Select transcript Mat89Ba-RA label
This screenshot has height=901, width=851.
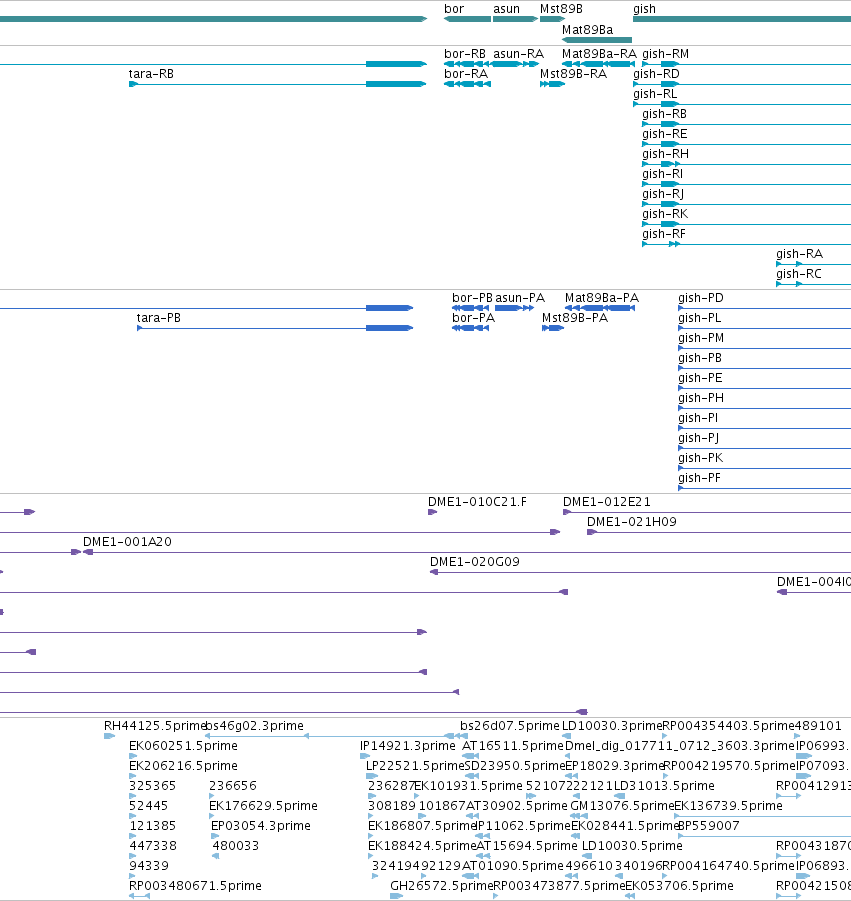(x=599, y=53)
